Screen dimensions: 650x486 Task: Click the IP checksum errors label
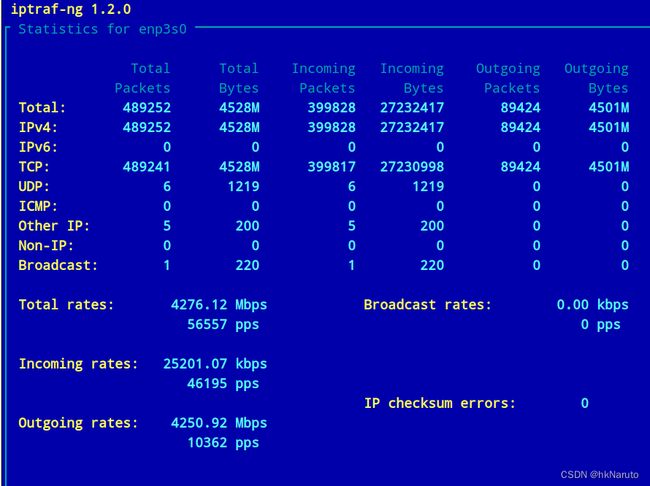(440, 403)
